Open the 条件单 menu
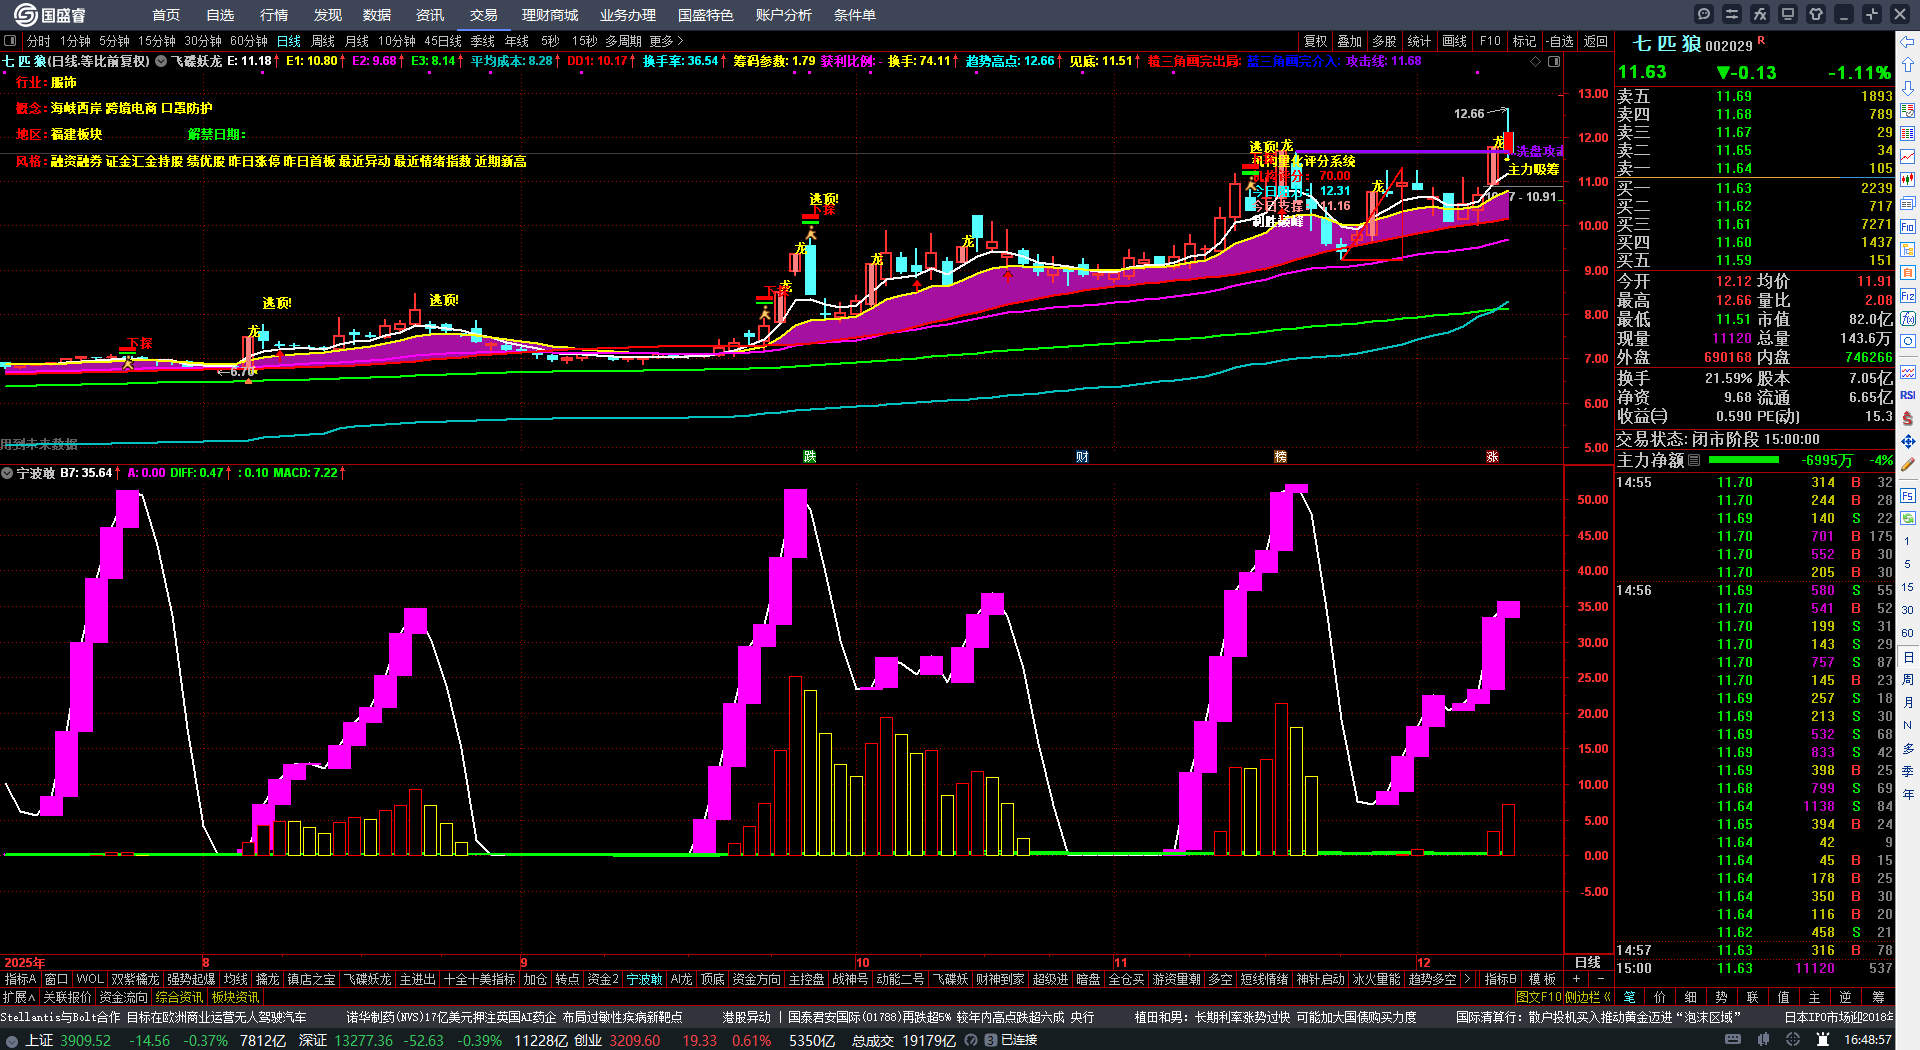Viewport: 1920px width, 1050px height. (x=855, y=15)
